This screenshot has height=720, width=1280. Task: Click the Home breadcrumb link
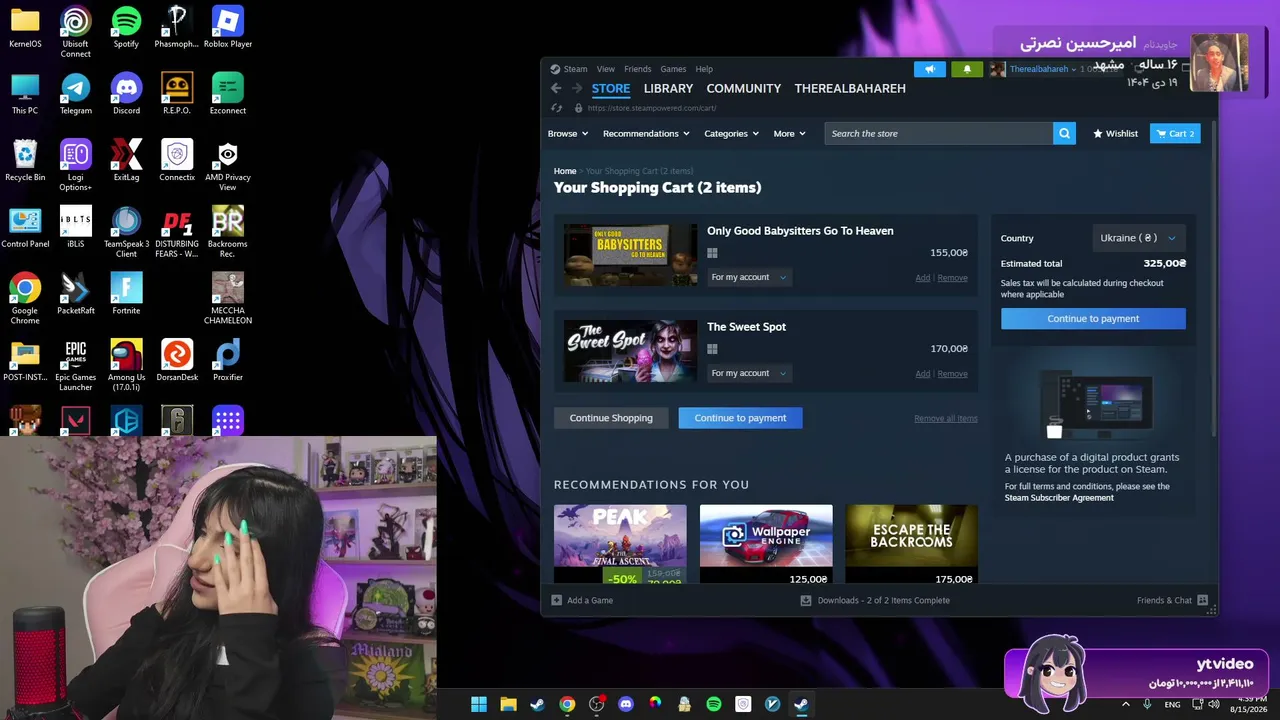coord(565,171)
